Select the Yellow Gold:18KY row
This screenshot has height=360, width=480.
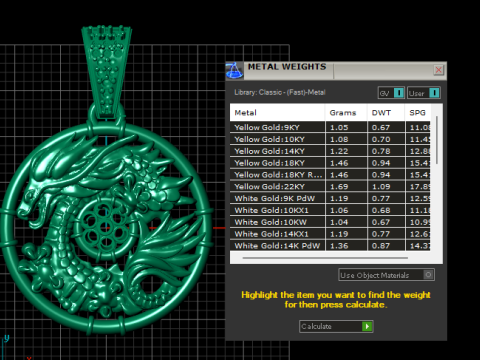330,163
